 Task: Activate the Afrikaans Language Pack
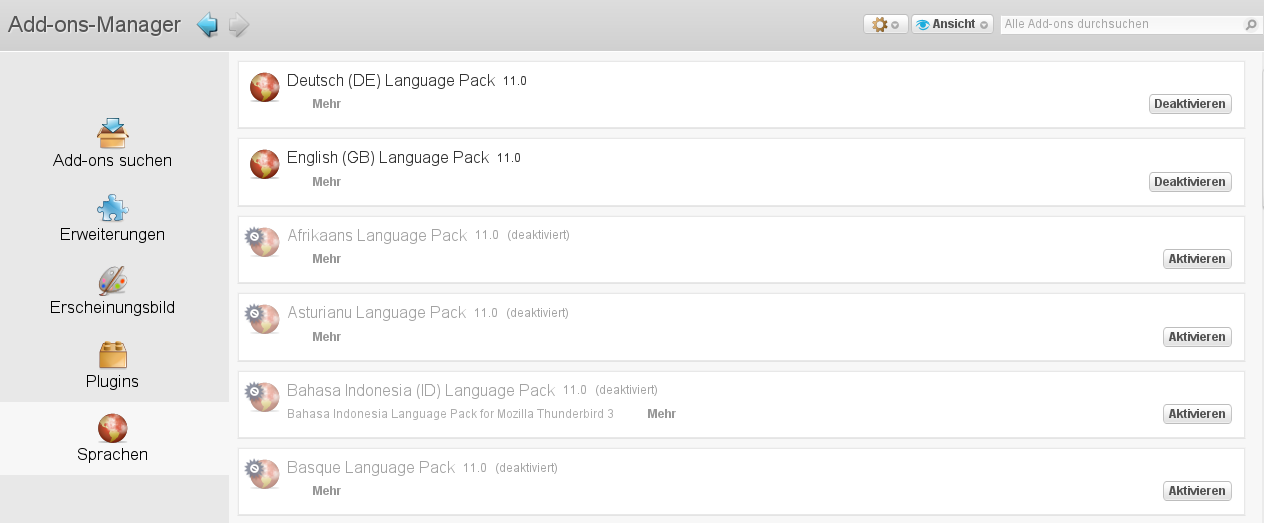1196,259
